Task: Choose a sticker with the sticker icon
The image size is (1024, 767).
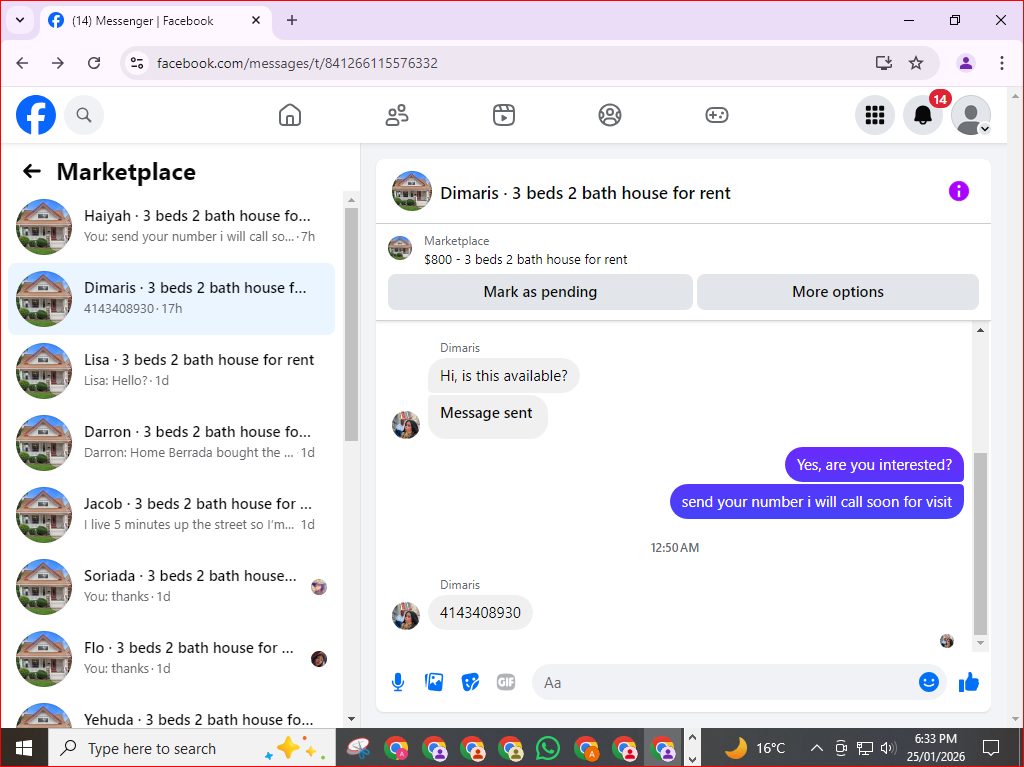Action: (x=470, y=683)
